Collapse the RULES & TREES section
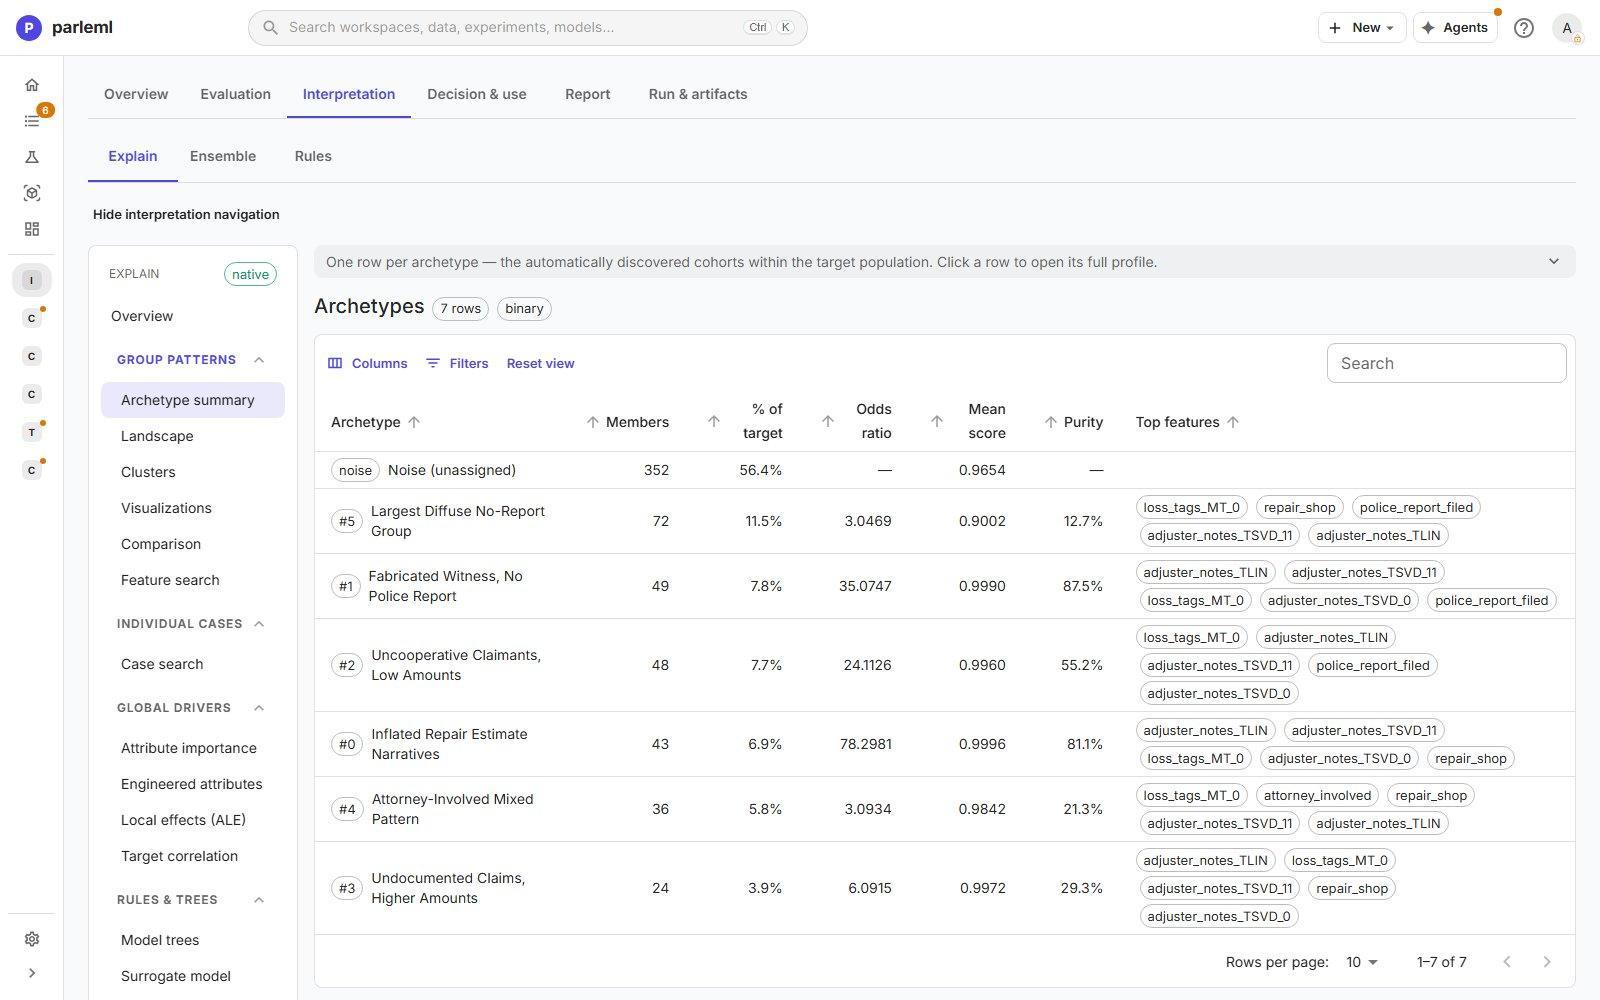 coord(259,900)
